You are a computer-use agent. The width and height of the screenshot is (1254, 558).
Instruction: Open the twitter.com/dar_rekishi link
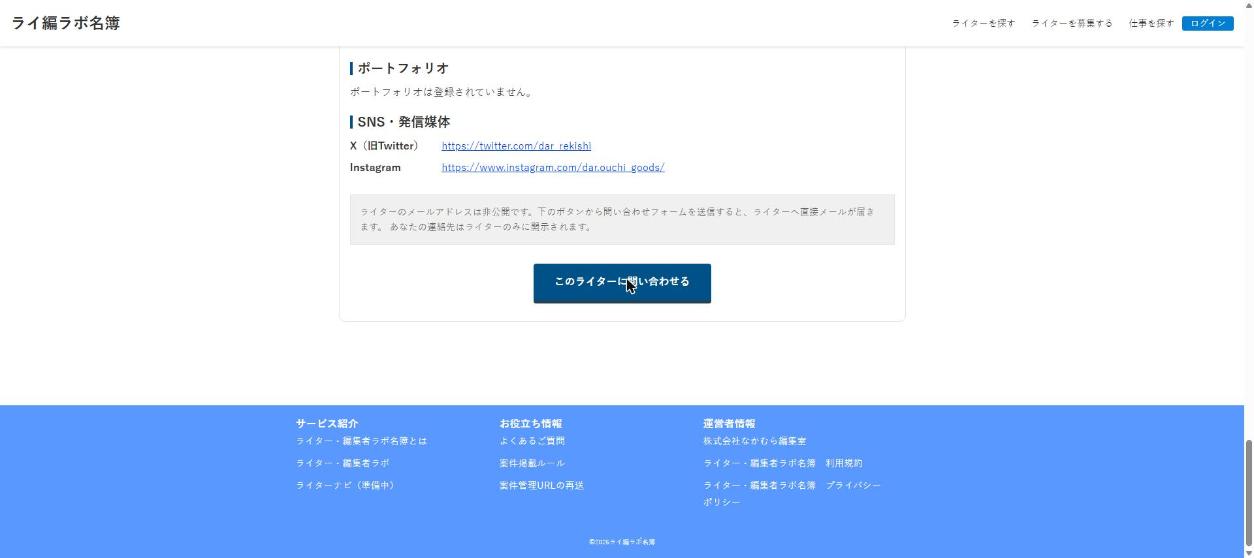pyautogui.click(x=516, y=146)
